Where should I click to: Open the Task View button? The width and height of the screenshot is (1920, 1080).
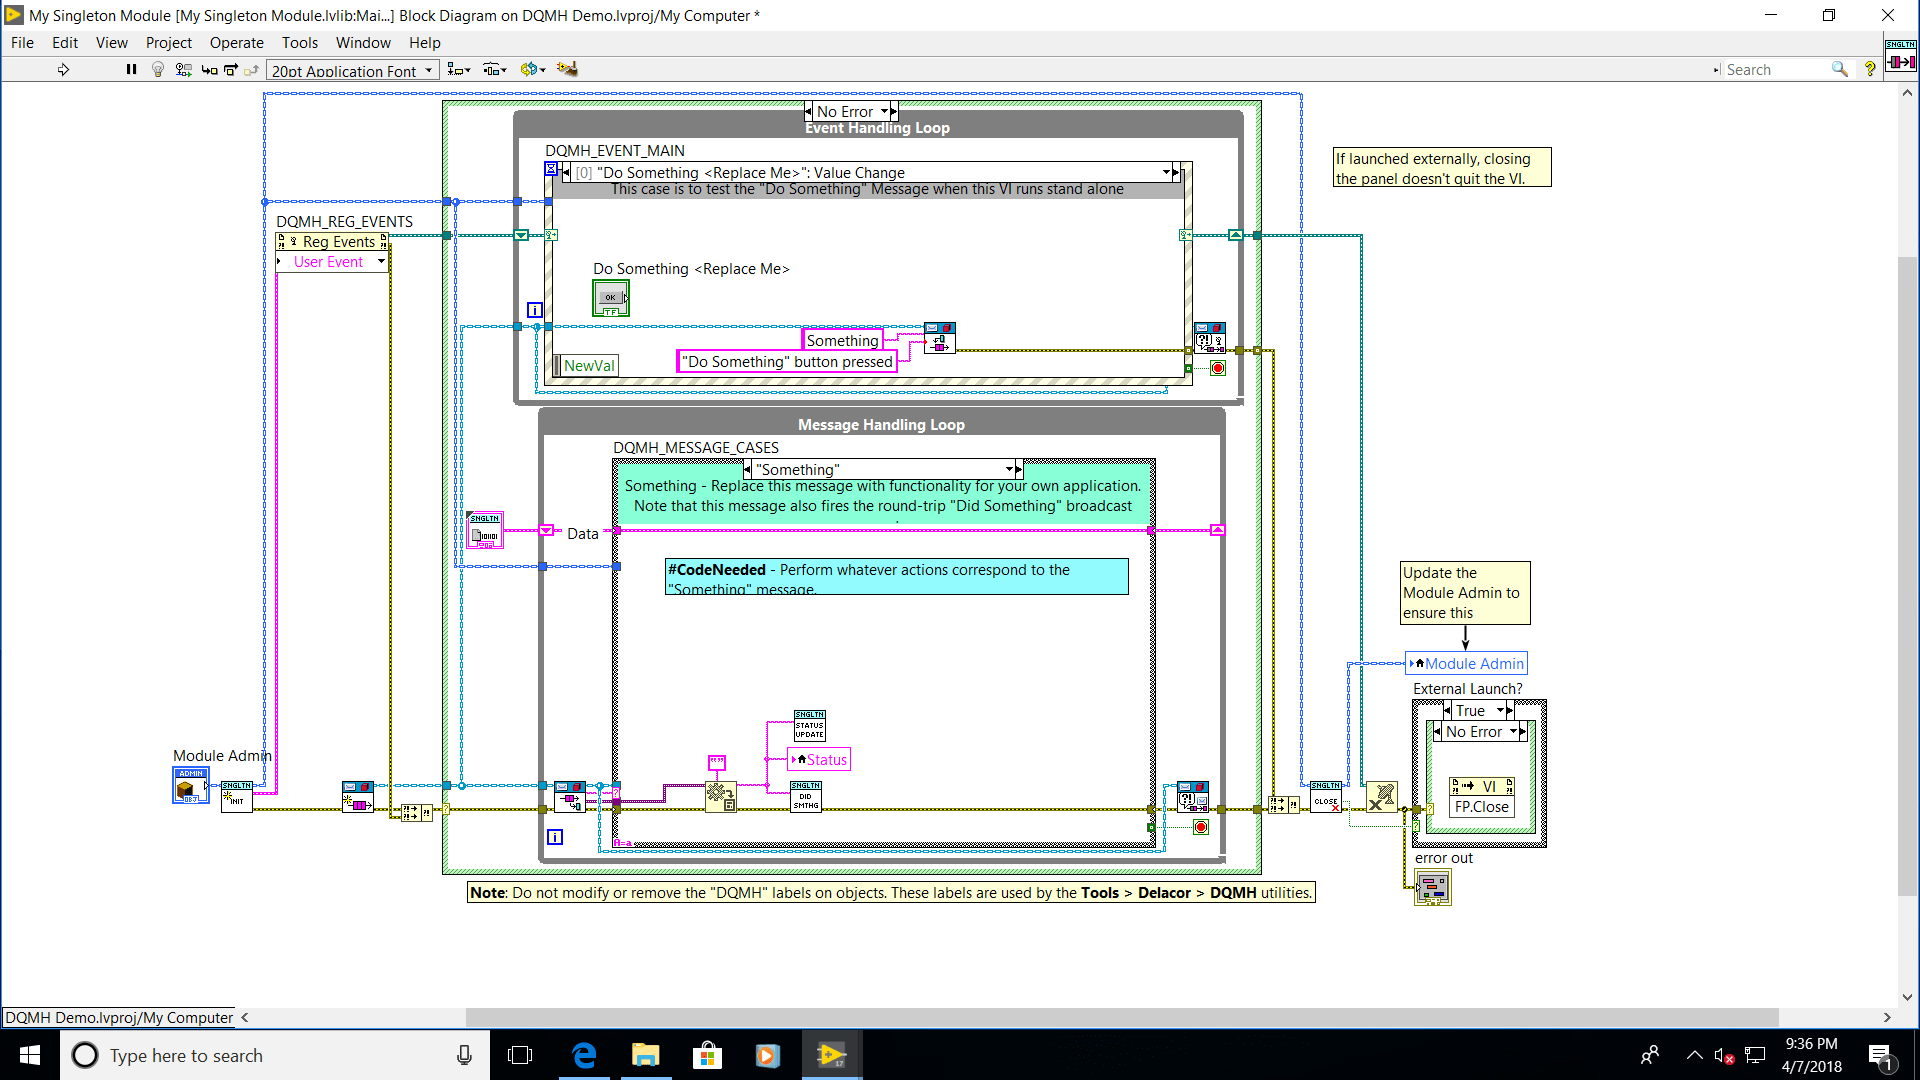point(520,1055)
